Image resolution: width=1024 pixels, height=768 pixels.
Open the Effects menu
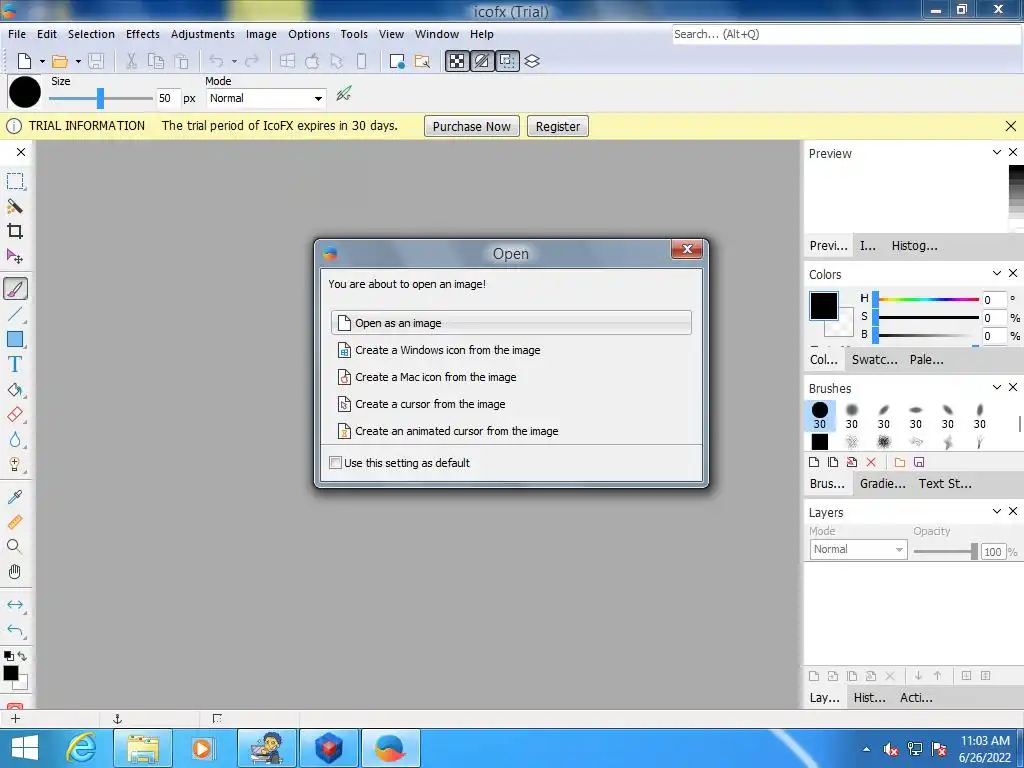142,34
